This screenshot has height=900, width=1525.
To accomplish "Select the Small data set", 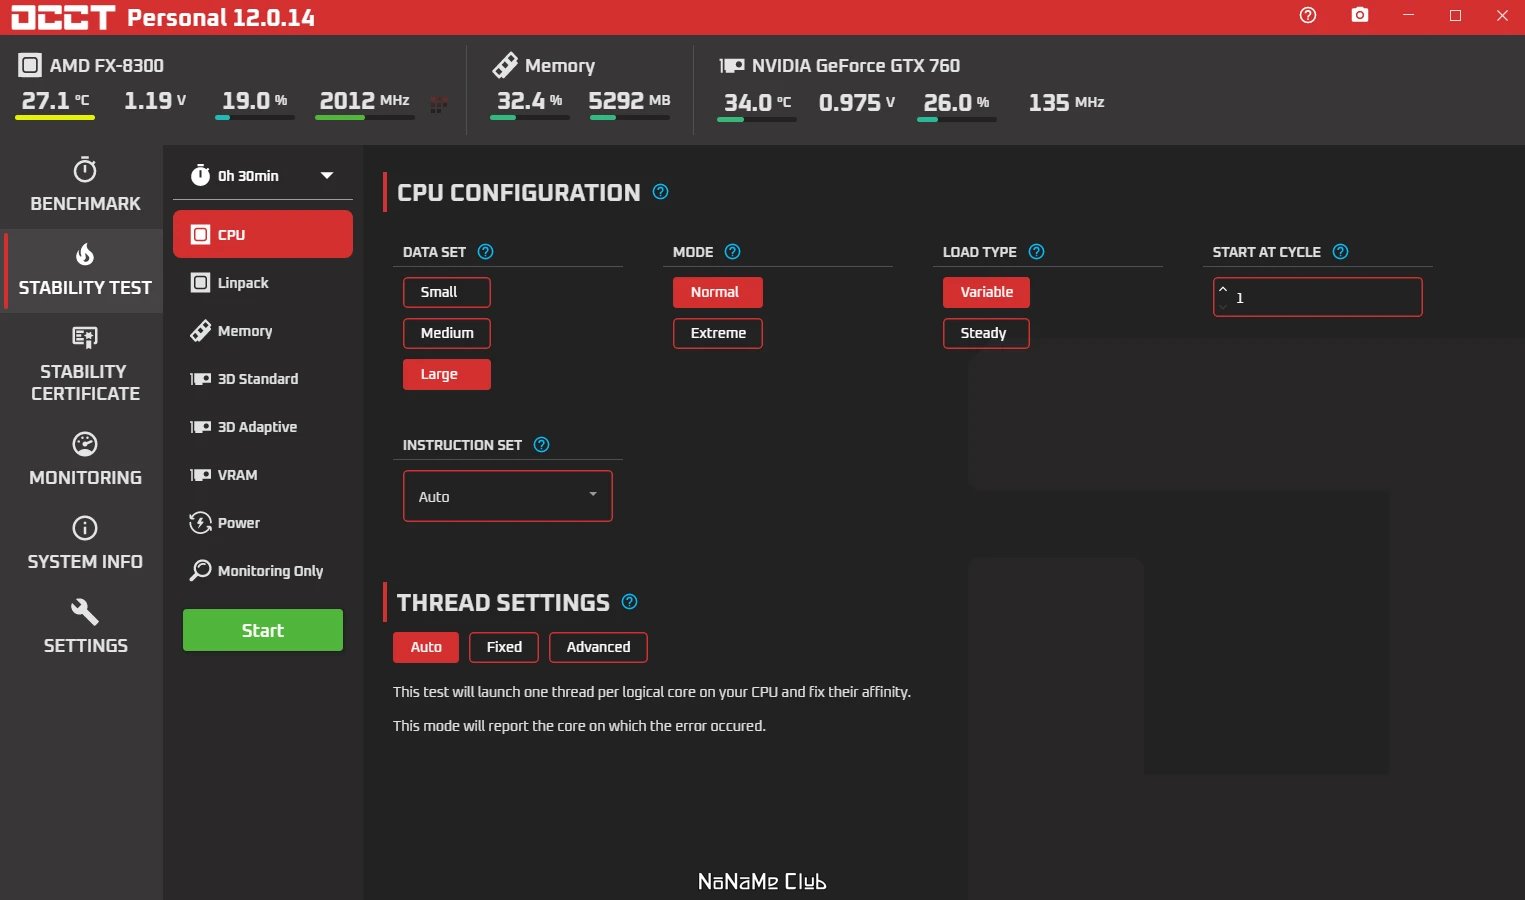I will coord(447,292).
